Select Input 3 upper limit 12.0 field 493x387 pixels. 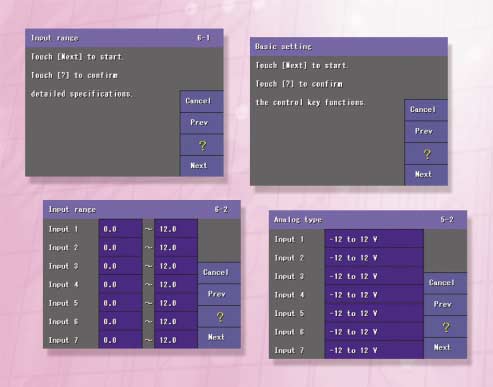click(176, 266)
